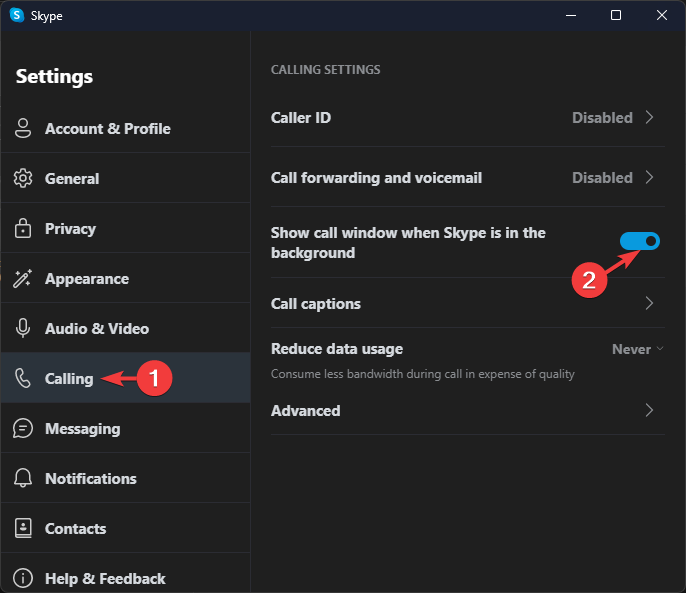Click the Messaging chat bubble icon
Viewport: 686px width, 593px height.
click(23, 428)
